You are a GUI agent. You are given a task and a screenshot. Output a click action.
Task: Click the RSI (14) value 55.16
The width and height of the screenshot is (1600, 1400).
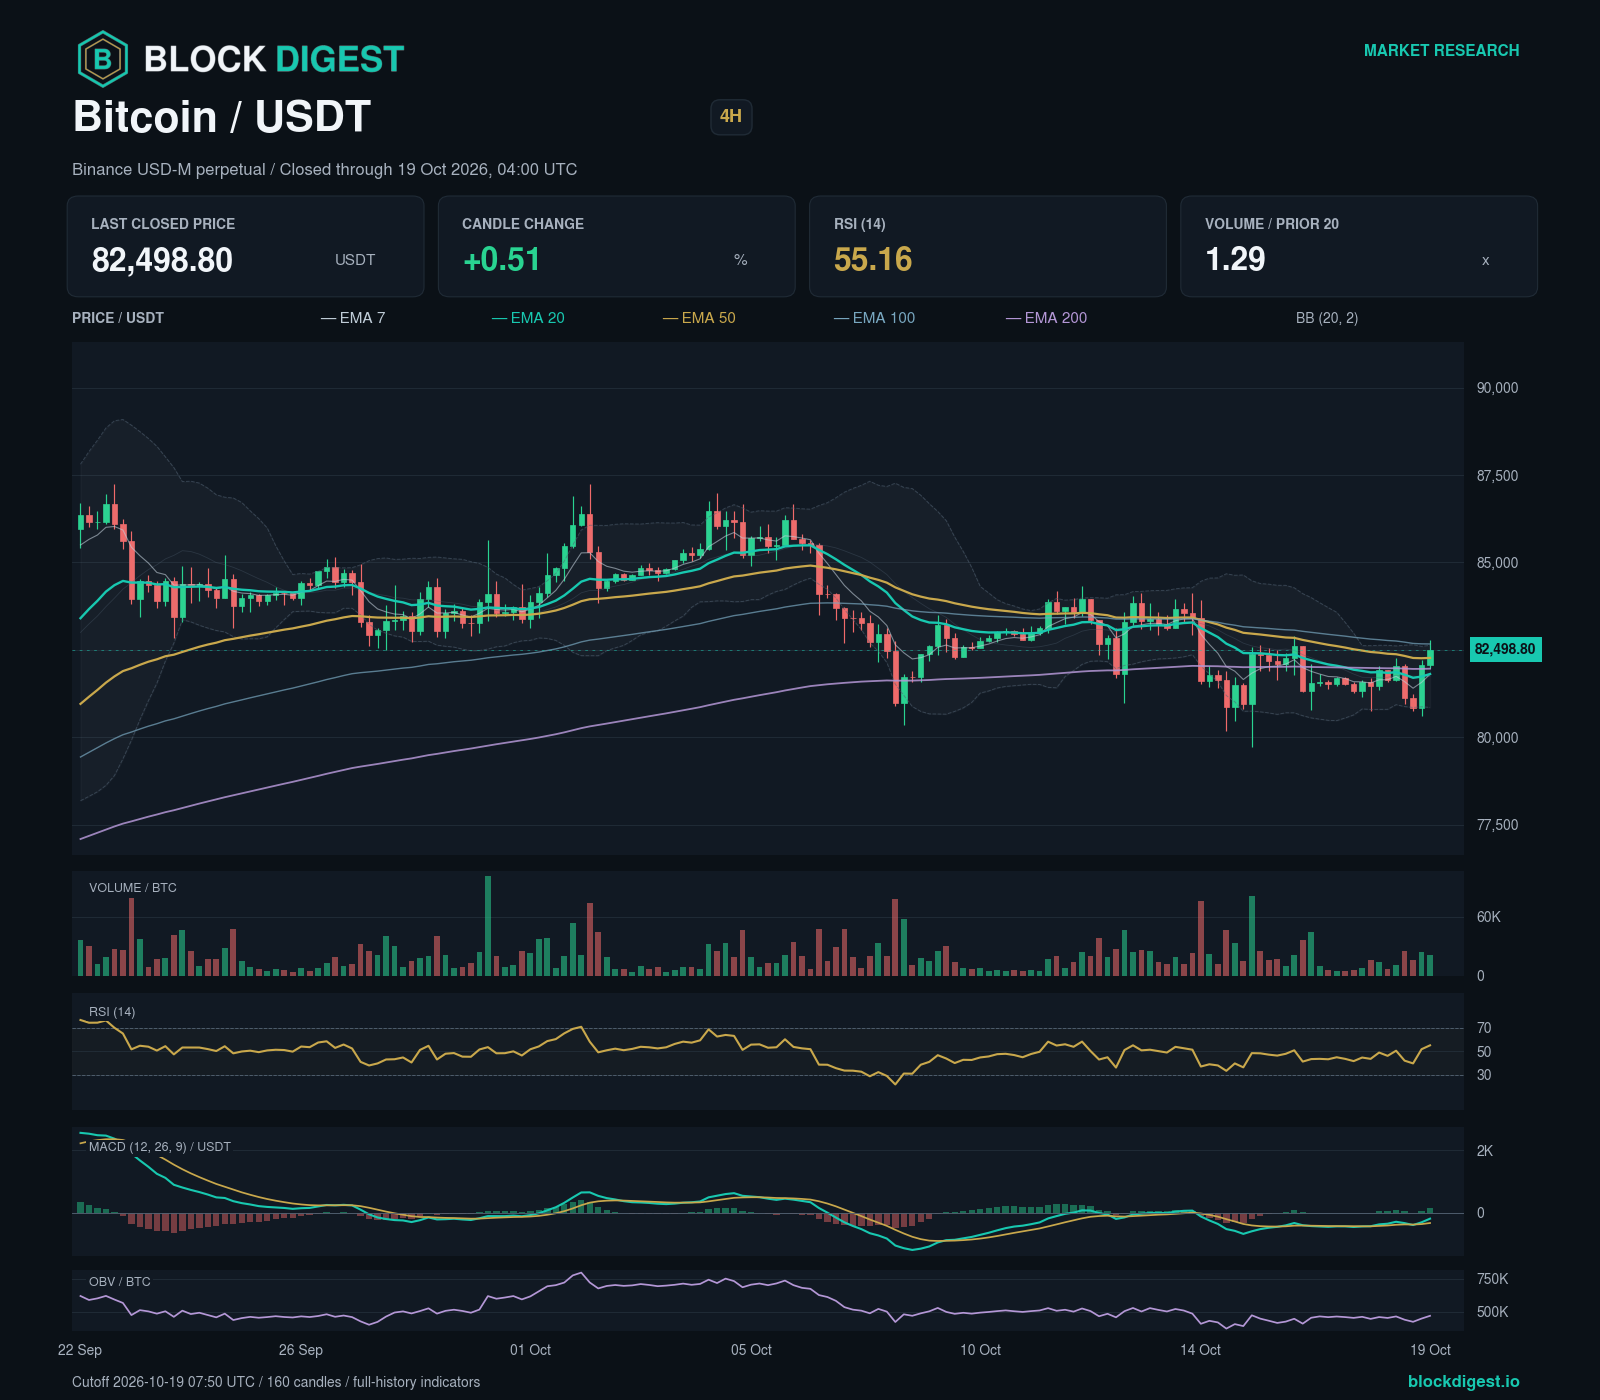(873, 259)
